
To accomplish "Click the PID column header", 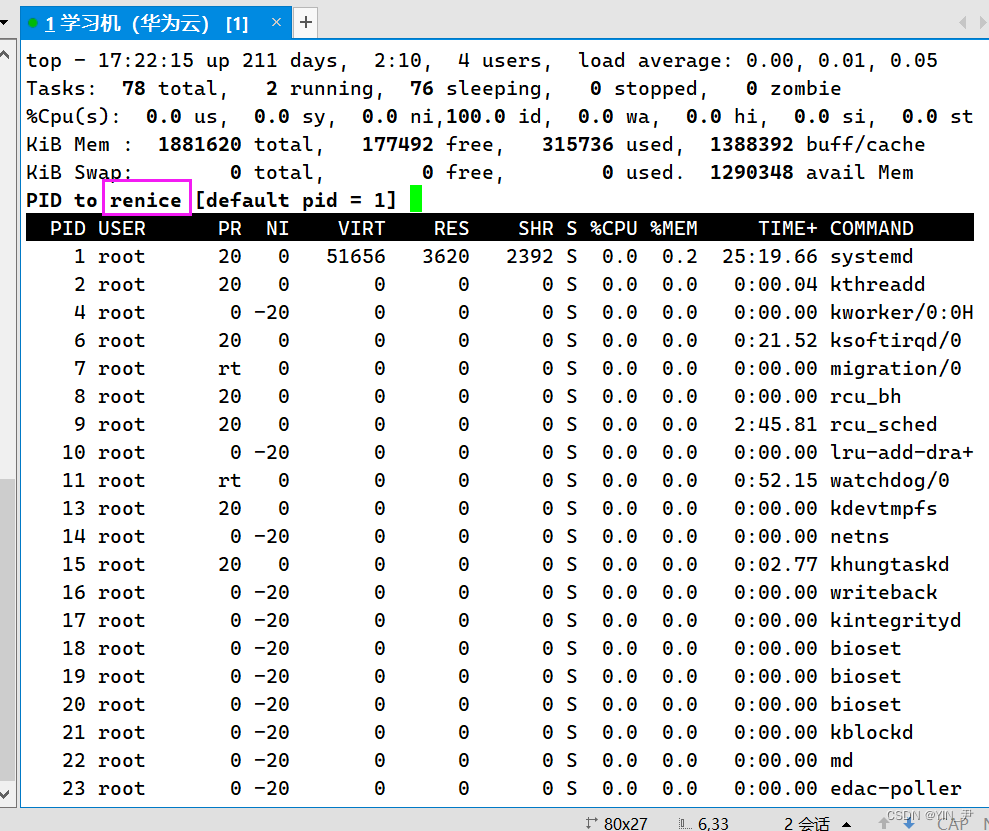I will (67, 228).
